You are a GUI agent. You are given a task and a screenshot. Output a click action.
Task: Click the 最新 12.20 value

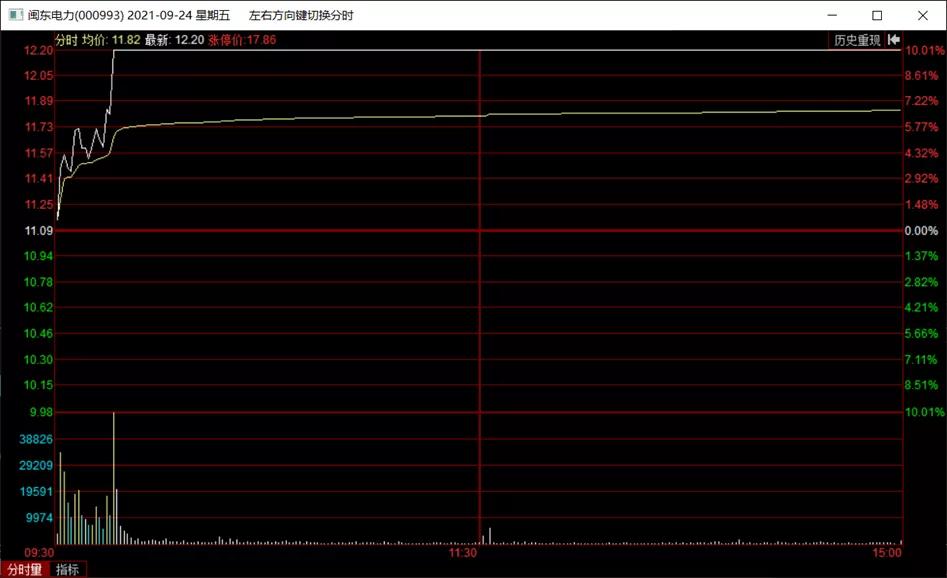pos(175,40)
